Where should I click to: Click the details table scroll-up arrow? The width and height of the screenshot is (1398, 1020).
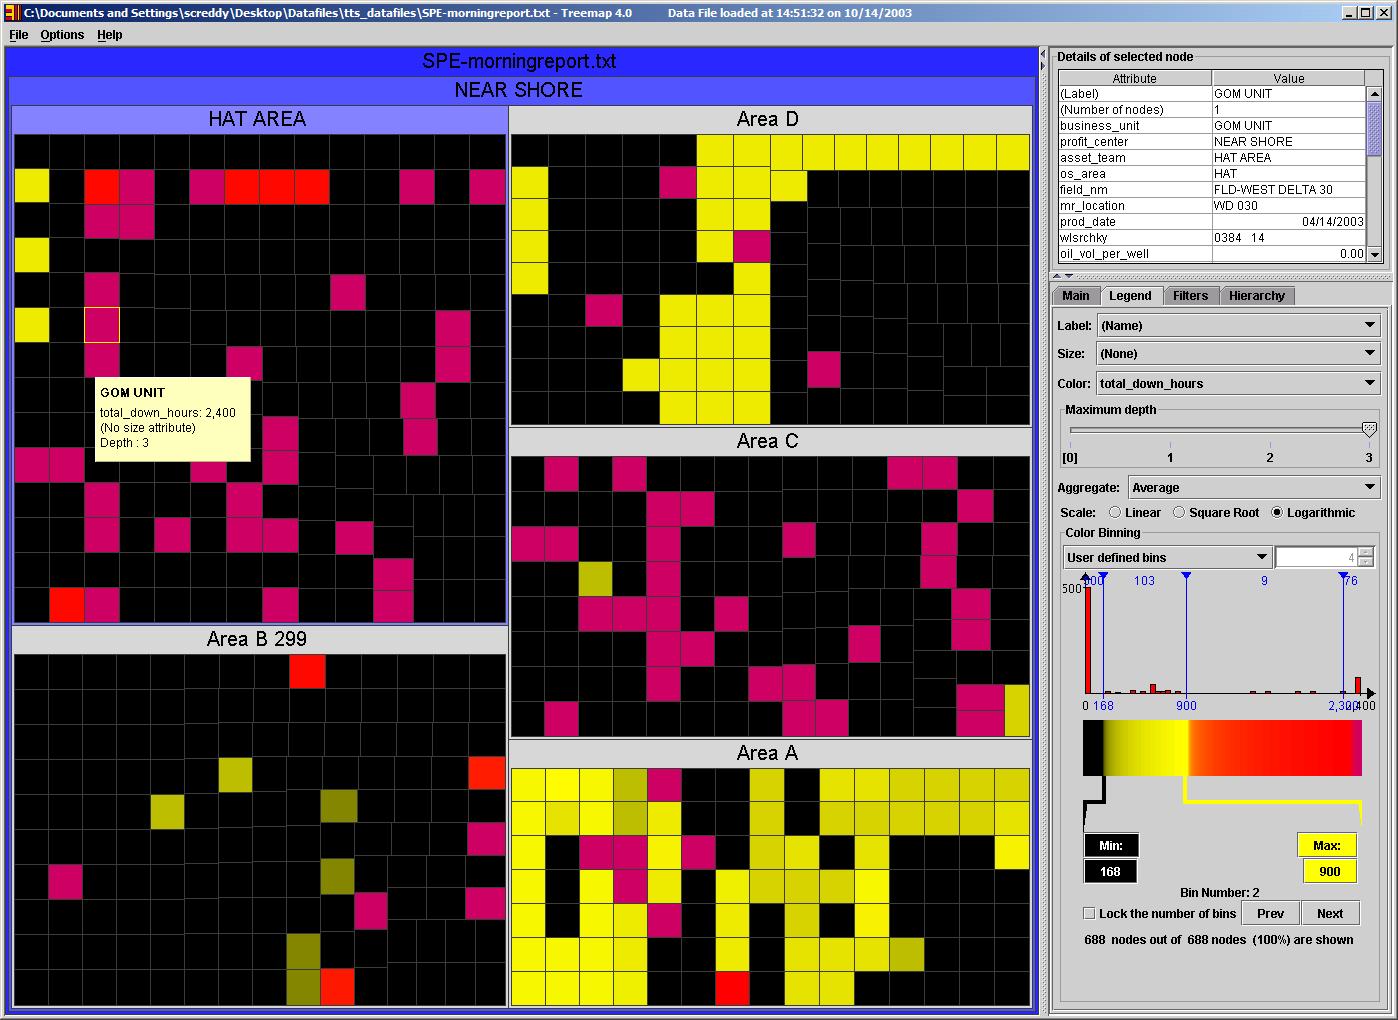[1374, 93]
